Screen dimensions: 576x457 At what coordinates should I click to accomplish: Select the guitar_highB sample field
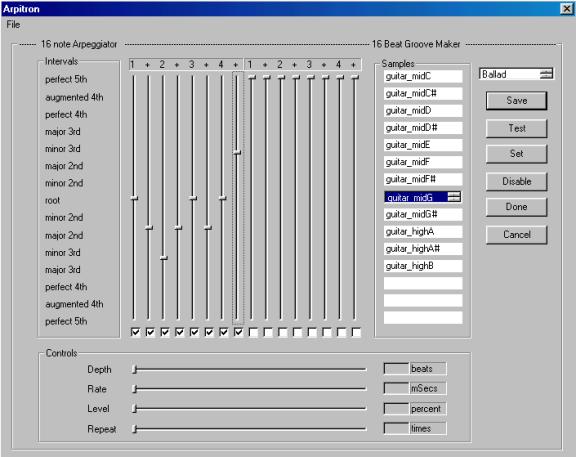pyautogui.click(x=423, y=266)
